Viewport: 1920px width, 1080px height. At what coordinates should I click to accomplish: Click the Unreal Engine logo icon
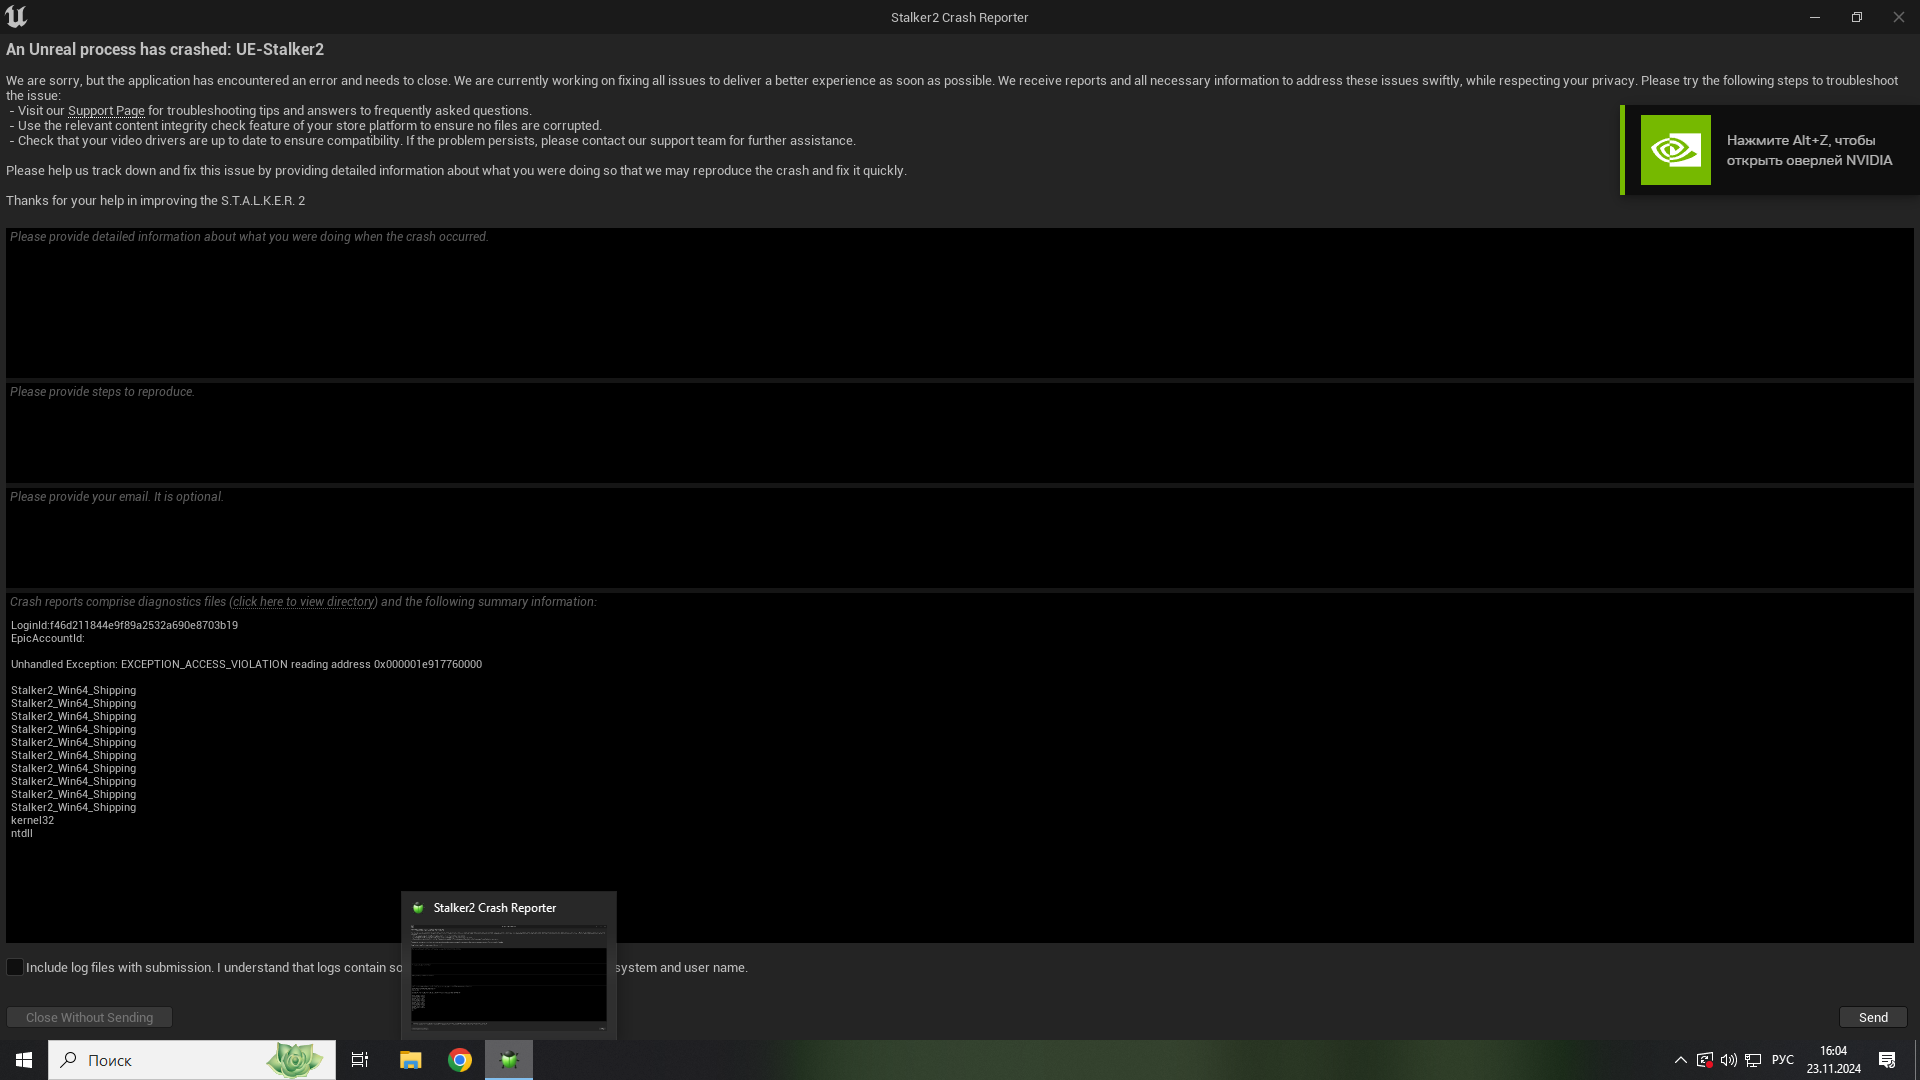(16, 16)
